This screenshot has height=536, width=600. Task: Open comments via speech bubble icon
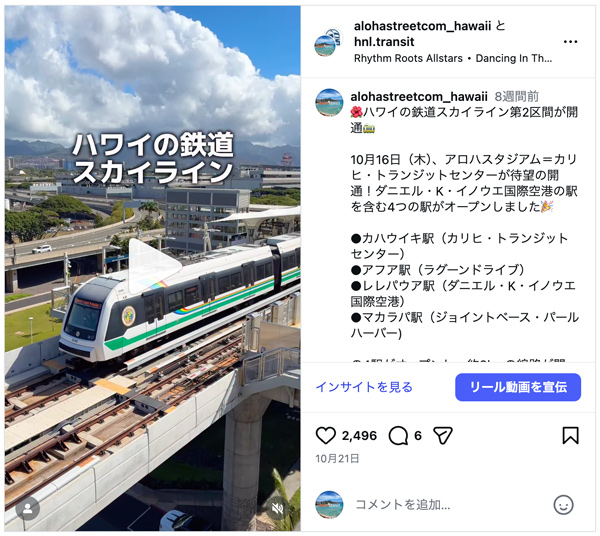[x=398, y=435]
